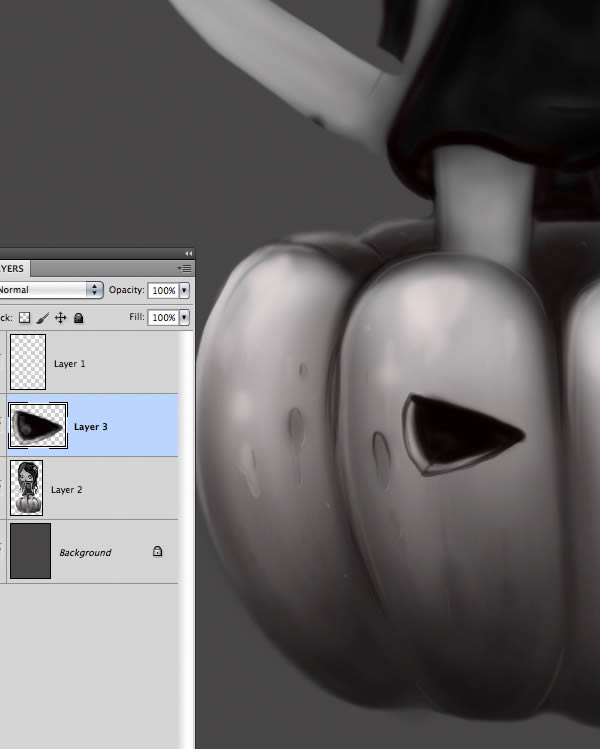Select Layer 2 character thumbnail
The height and width of the screenshot is (749, 600).
click(27, 488)
